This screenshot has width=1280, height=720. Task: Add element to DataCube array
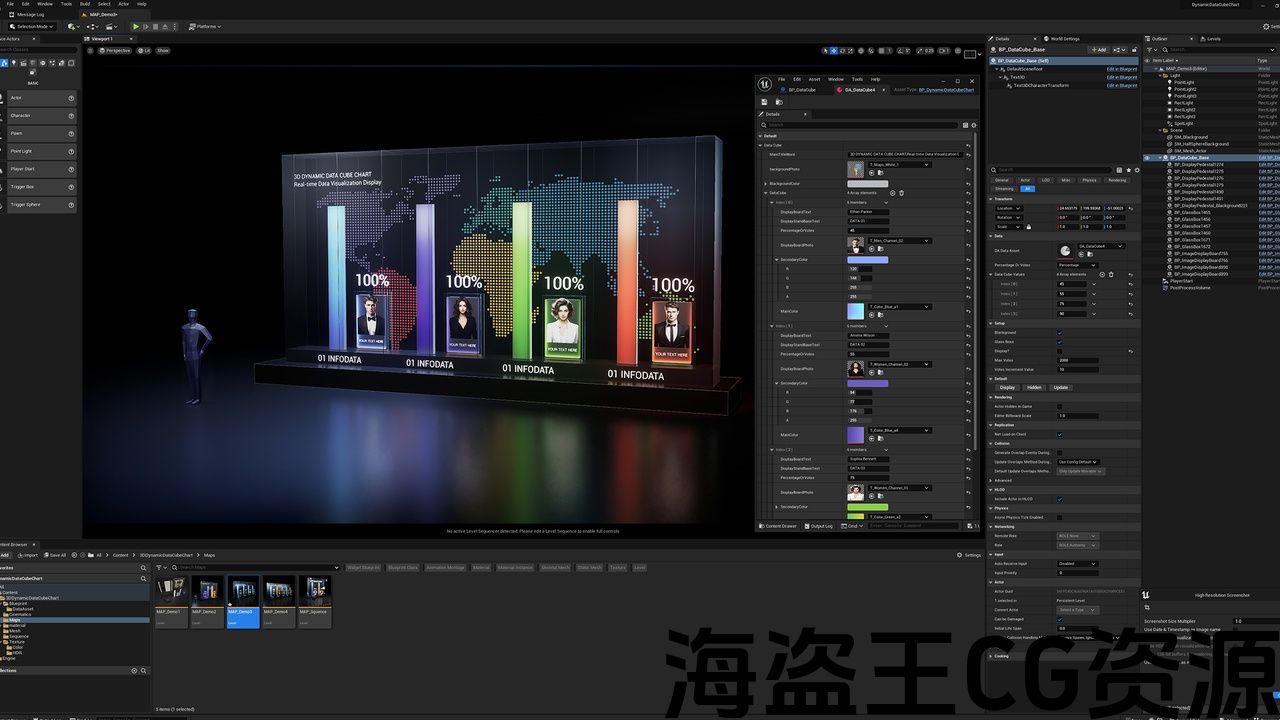tap(893, 193)
